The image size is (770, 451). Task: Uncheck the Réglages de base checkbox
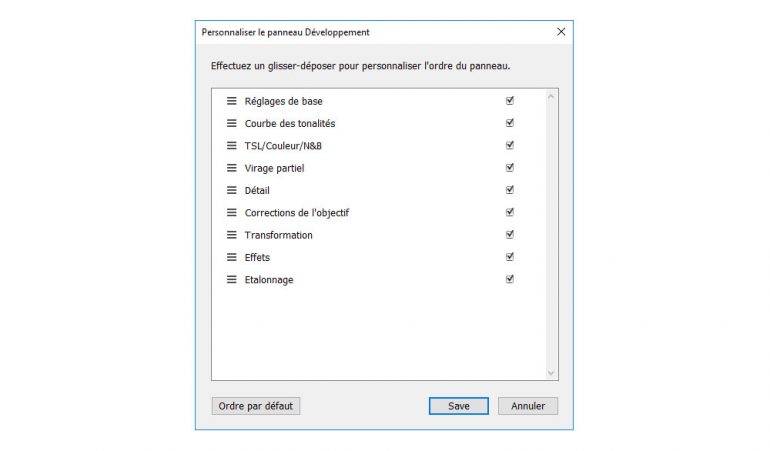(x=510, y=100)
